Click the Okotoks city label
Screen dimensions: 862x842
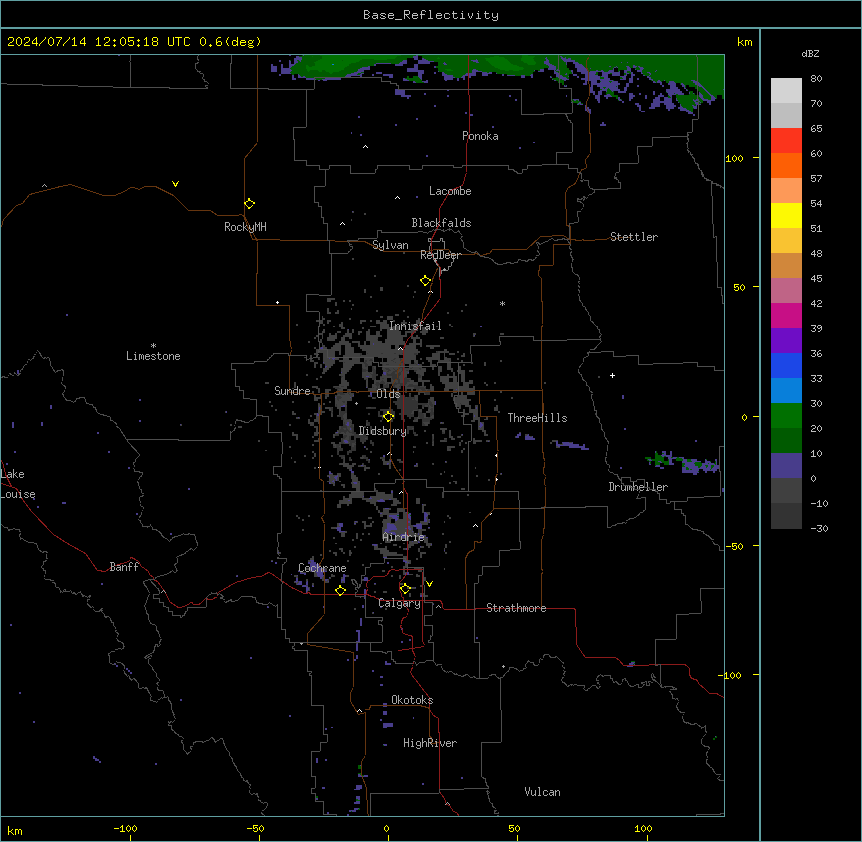click(412, 700)
